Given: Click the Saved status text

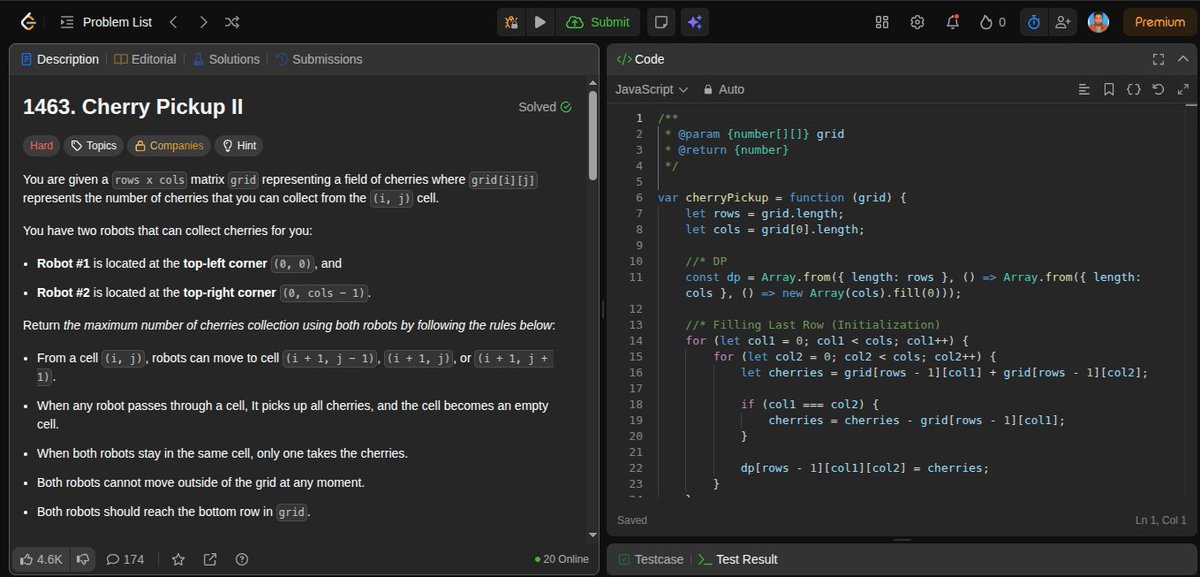Looking at the screenshot, I should click(x=632, y=520).
